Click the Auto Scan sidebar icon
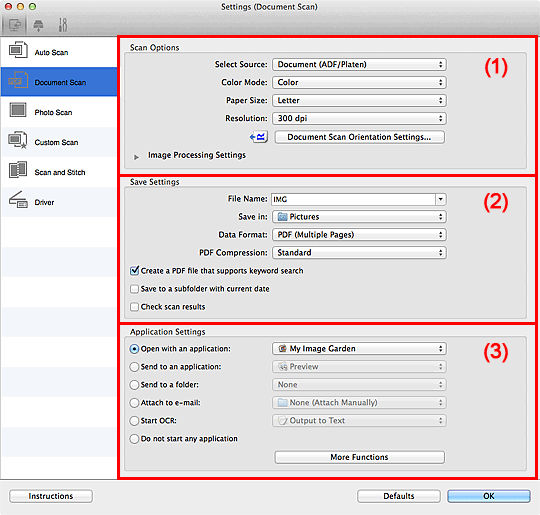The height and width of the screenshot is (515, 540). coord(18,50)
